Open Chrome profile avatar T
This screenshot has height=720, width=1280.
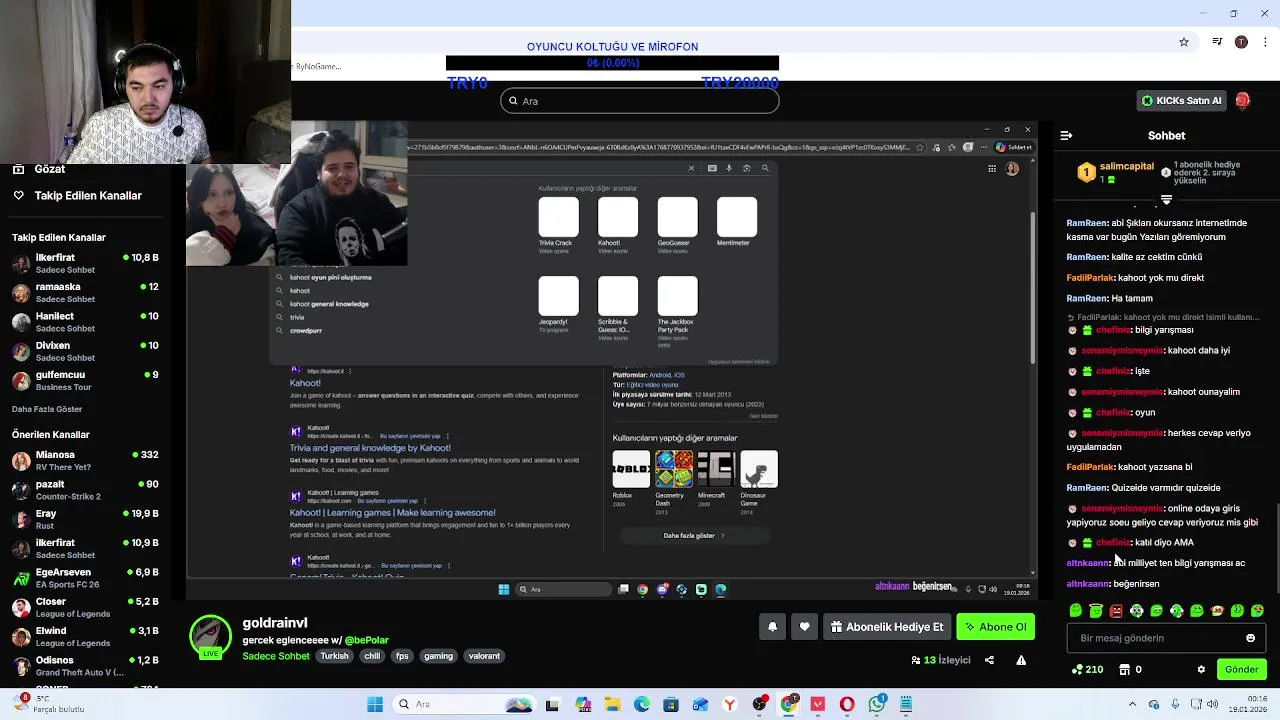click(1241, 42)
